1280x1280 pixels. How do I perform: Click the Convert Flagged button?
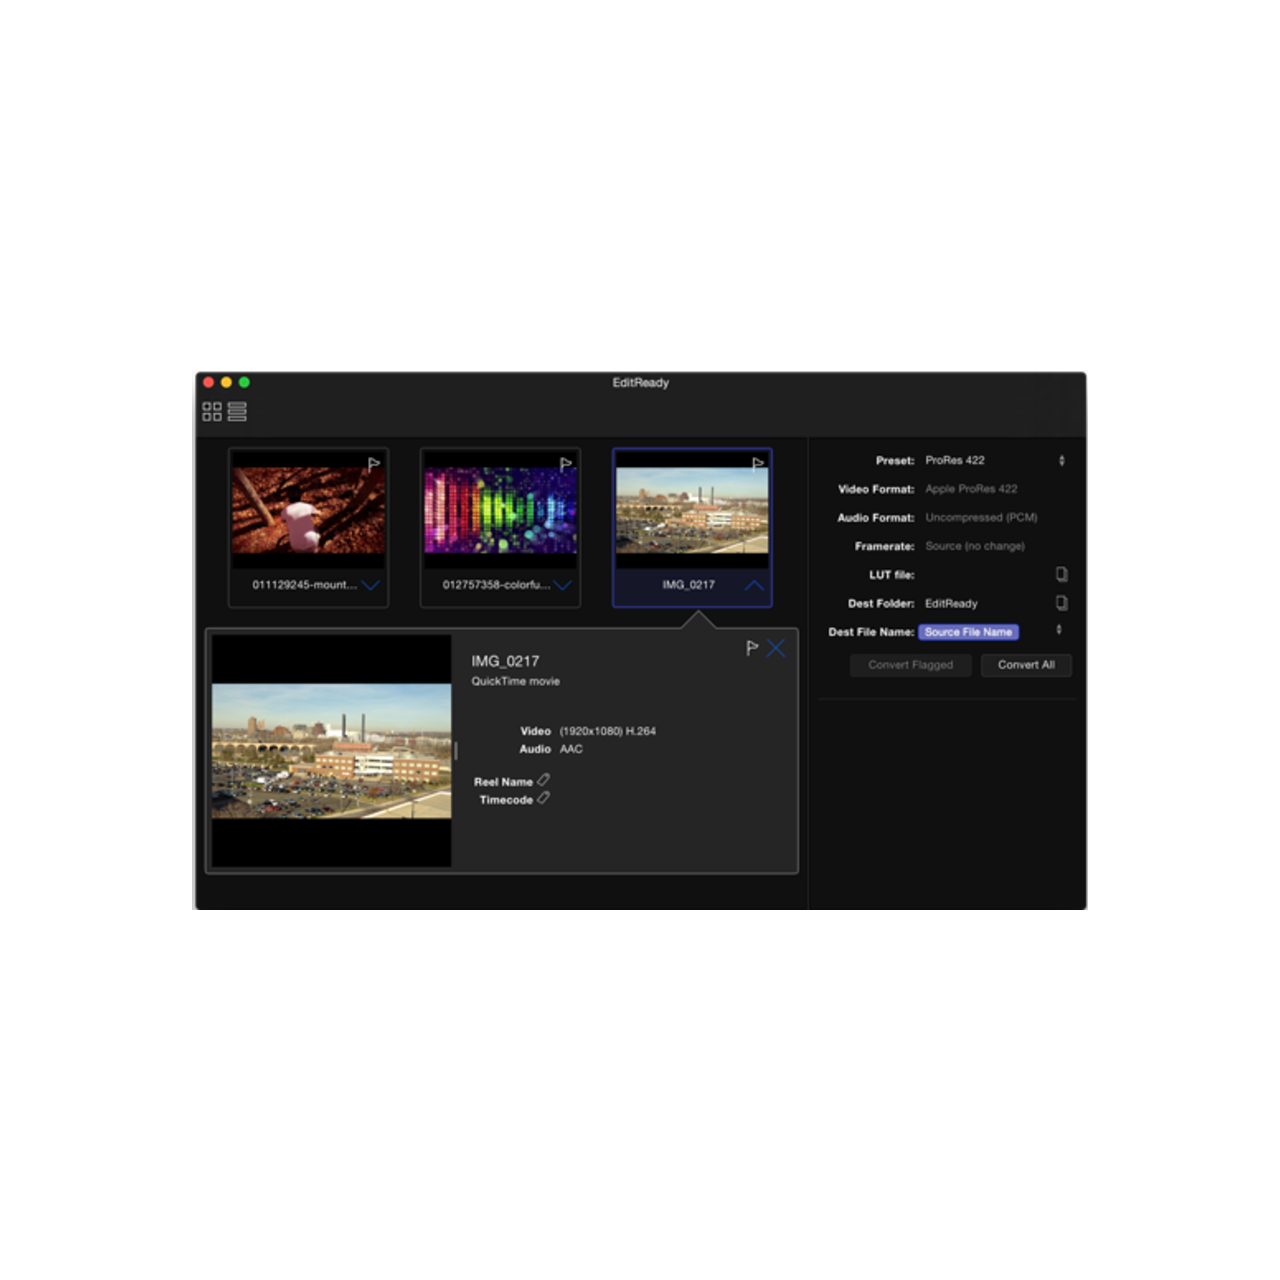coord(910,665)
